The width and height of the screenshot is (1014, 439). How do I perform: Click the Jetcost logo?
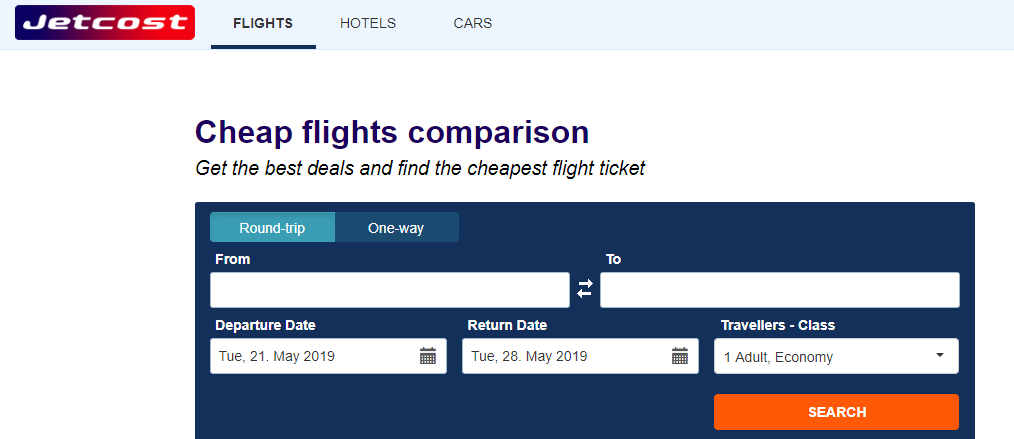tap(105, 23)
